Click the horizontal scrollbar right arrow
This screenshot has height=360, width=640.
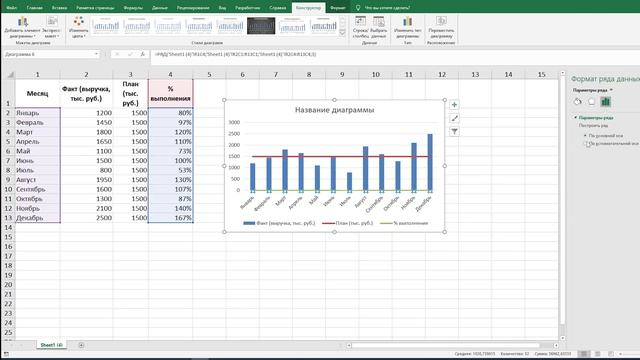[556, 345]
